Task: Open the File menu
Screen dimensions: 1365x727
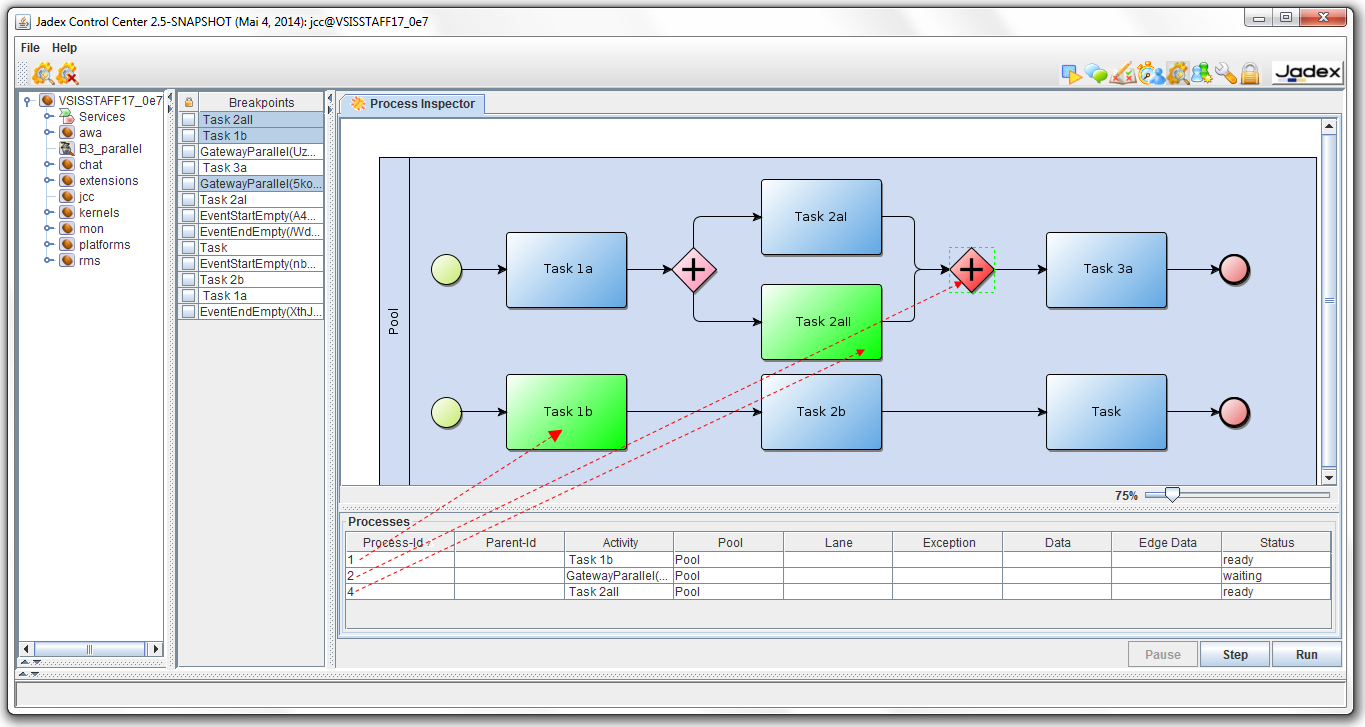Action: (x=29, y=47)
